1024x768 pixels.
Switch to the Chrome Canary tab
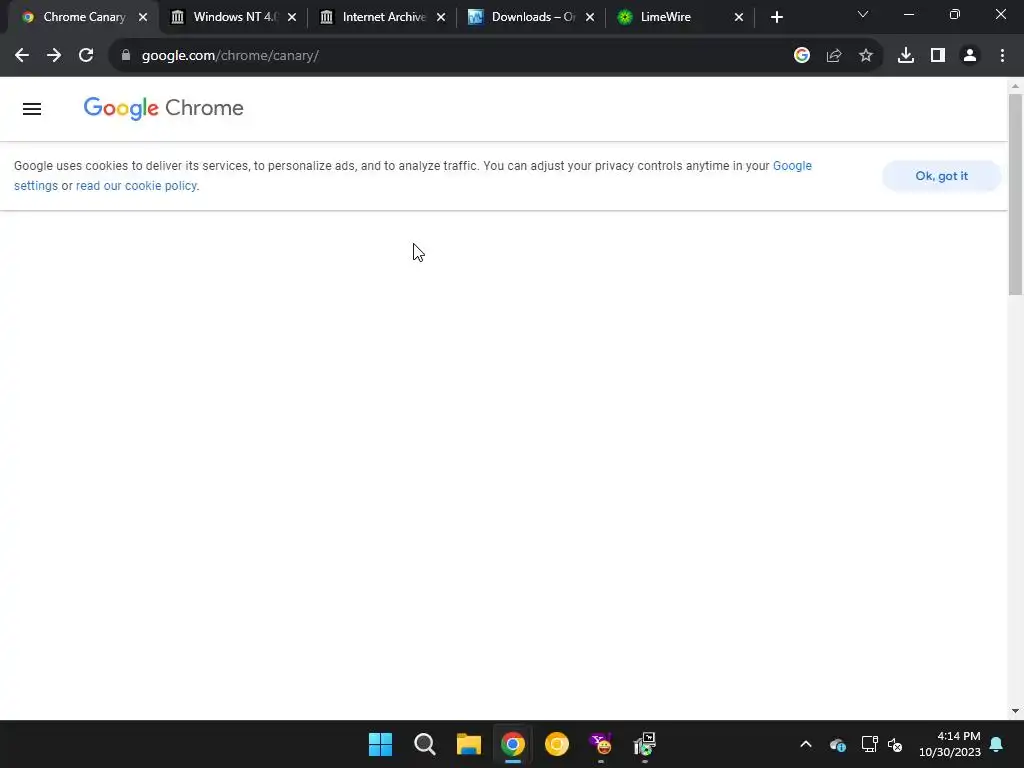pyautogui.click(x=84, y=18)
